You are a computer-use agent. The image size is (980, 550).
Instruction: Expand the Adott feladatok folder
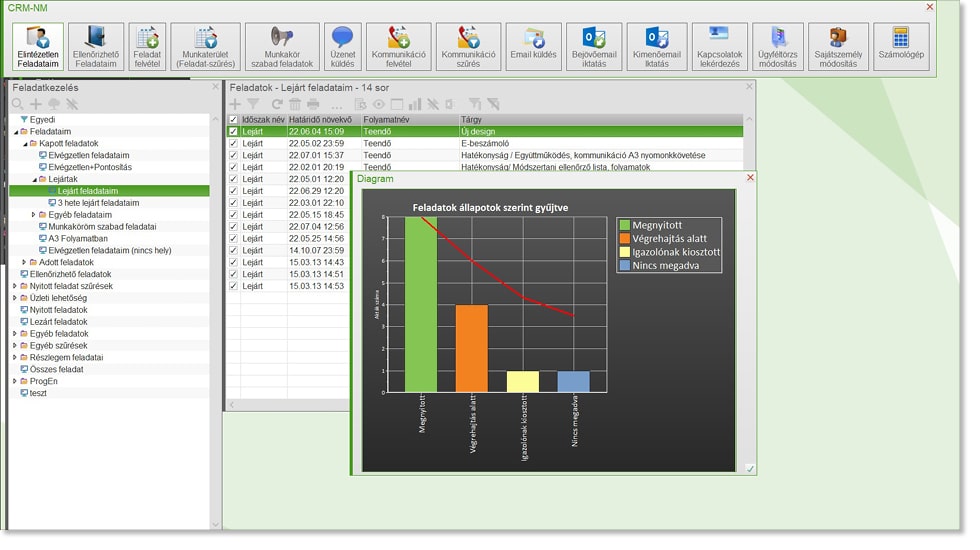click(x=24, y=262)
